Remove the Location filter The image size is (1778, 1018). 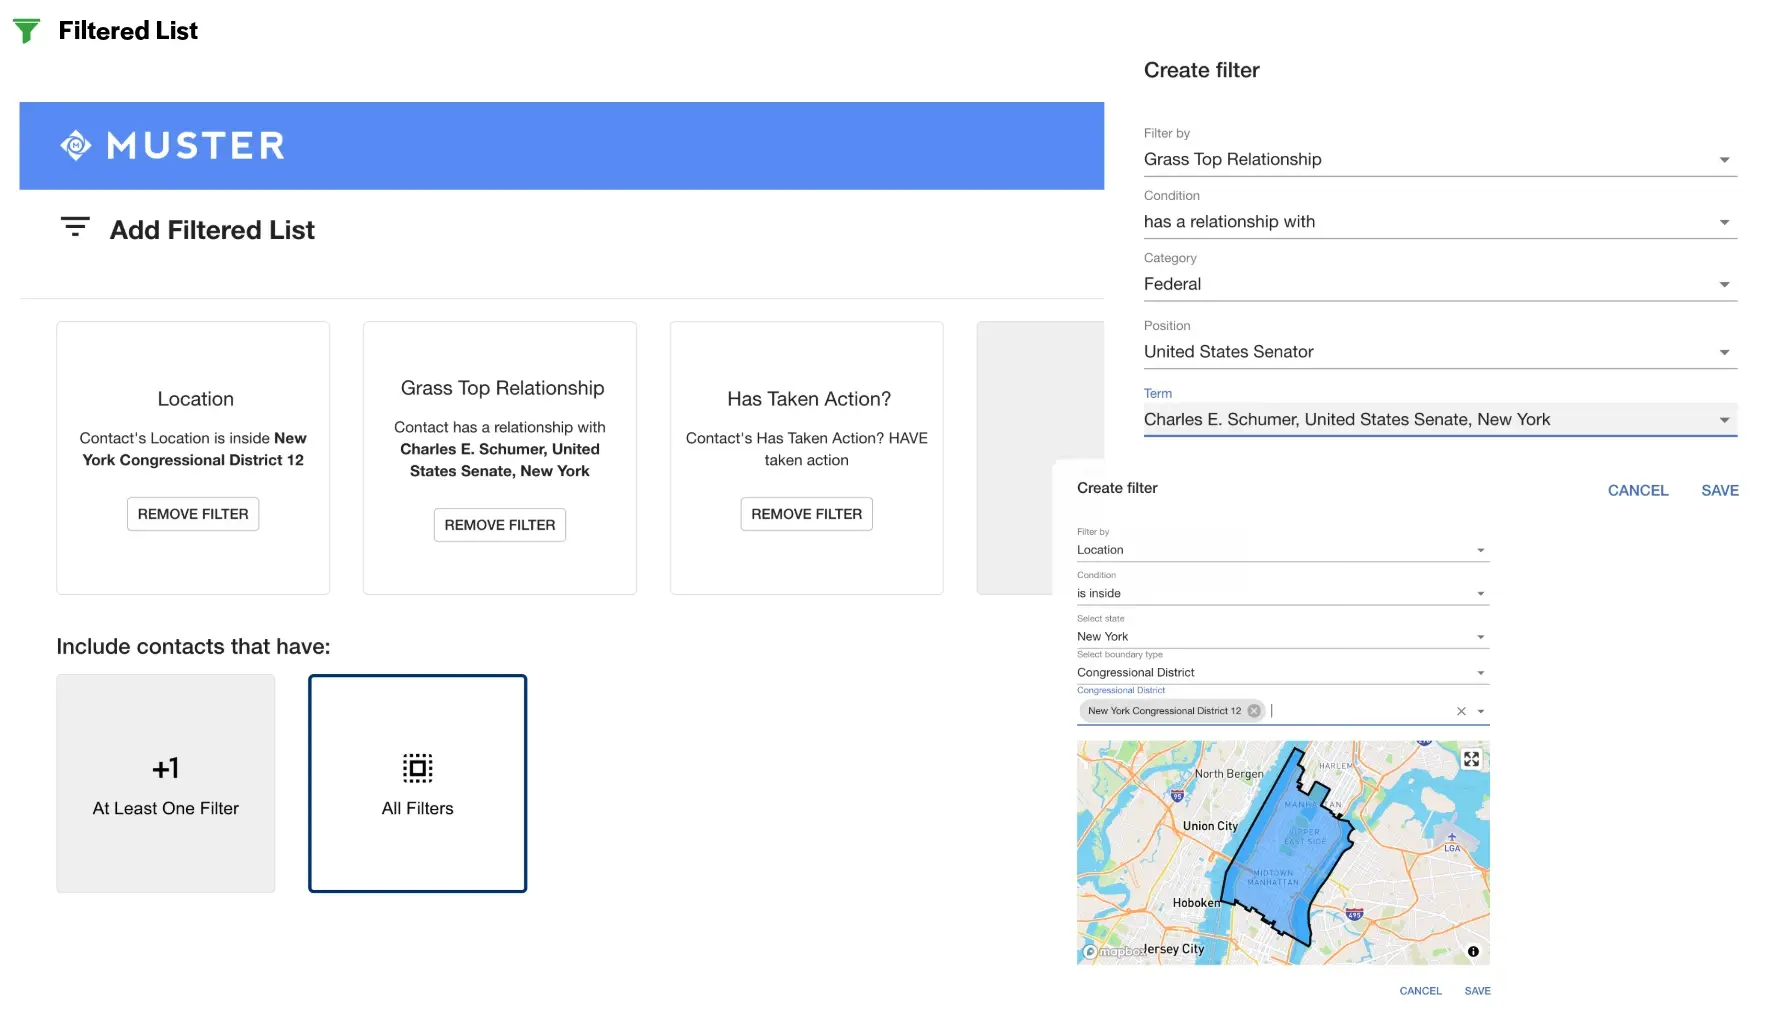point(193,514)
